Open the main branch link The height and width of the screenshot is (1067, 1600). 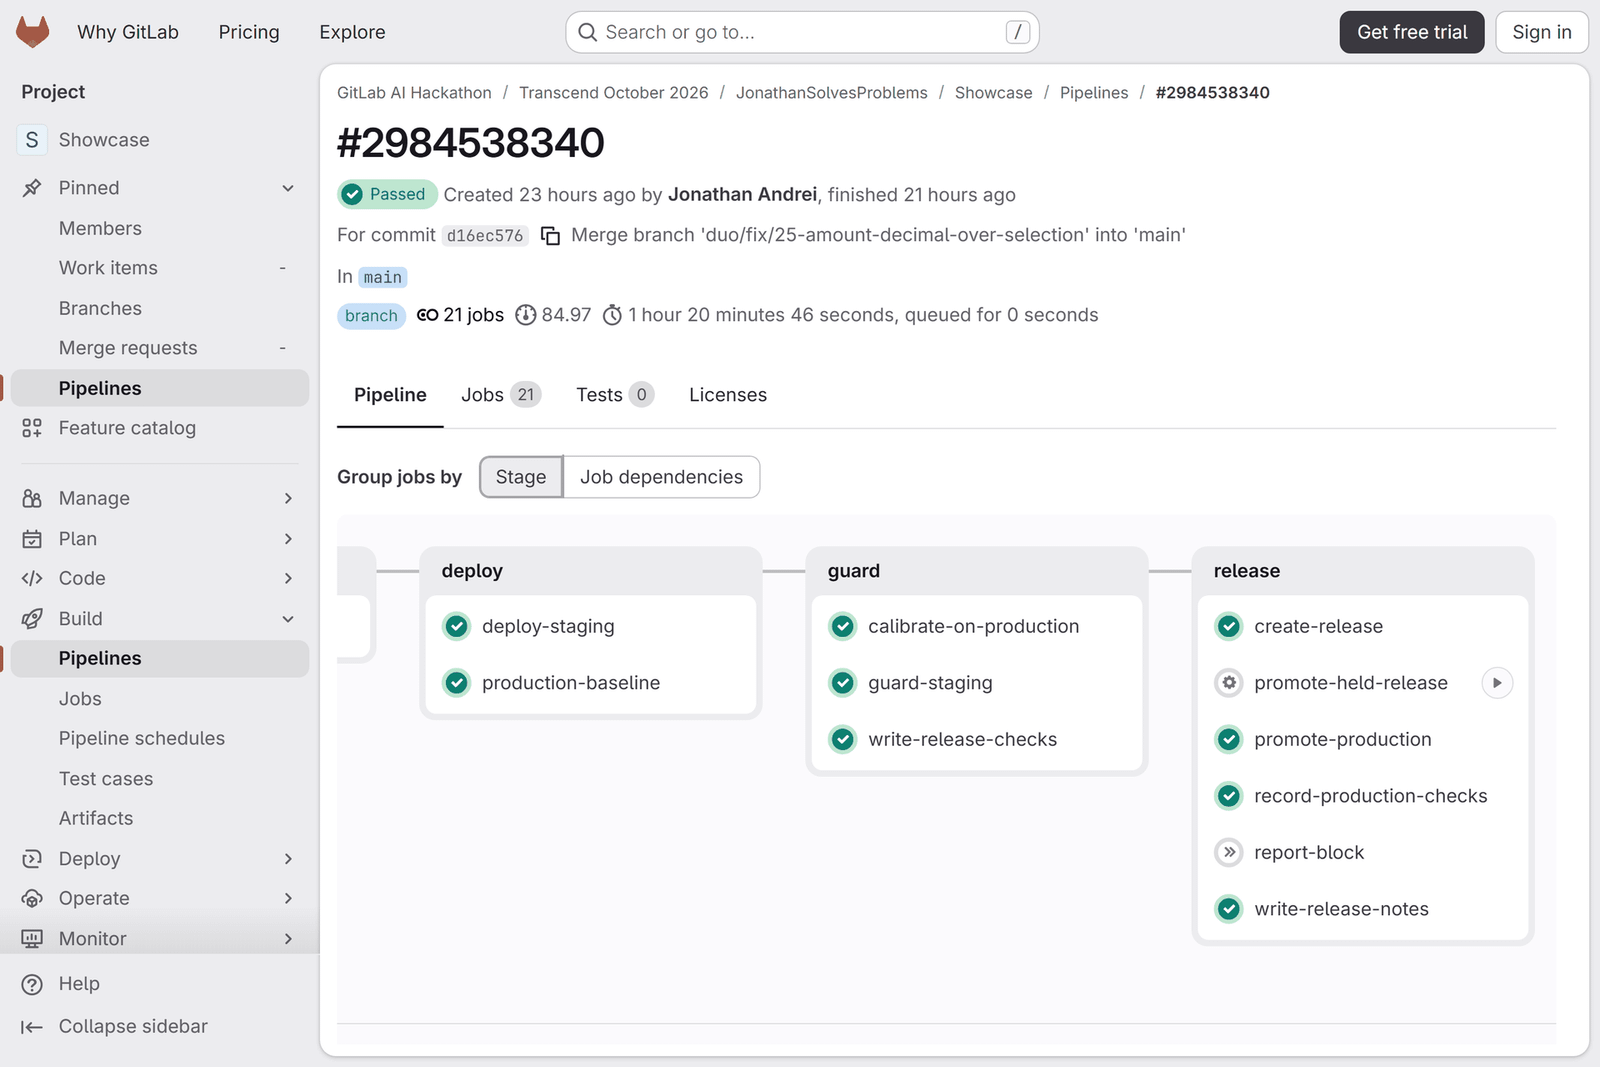pyautogui.click(x=382, y=277)
